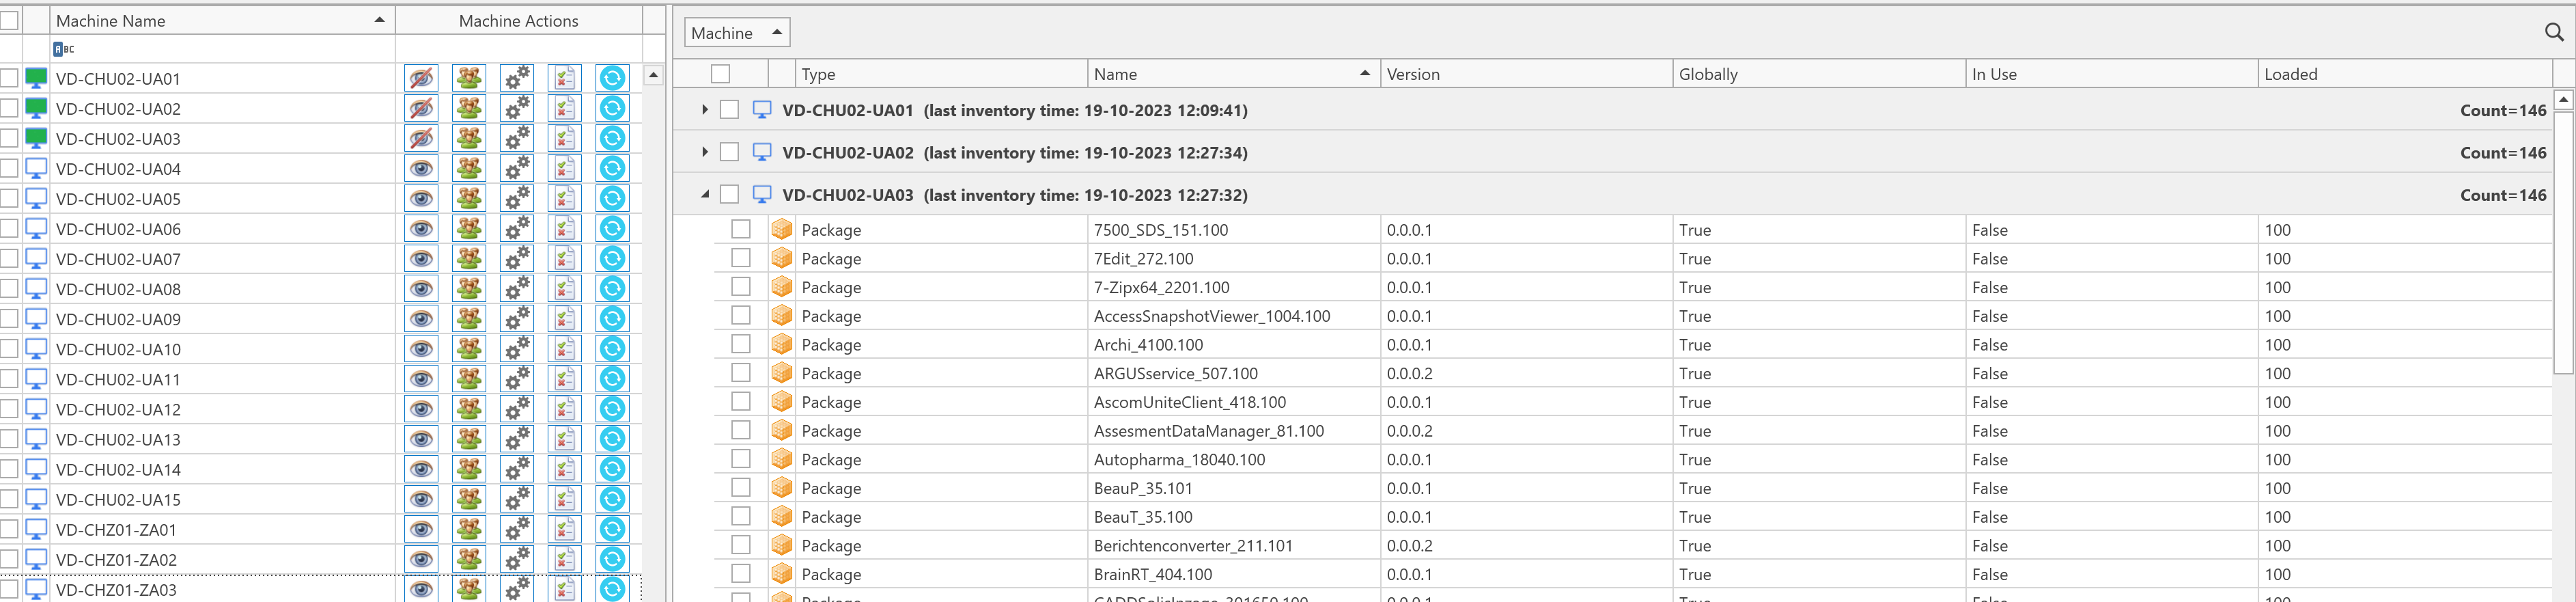Open the Machine grouping dropdown
Screen dimensions: 2576x602
point(736,33)
